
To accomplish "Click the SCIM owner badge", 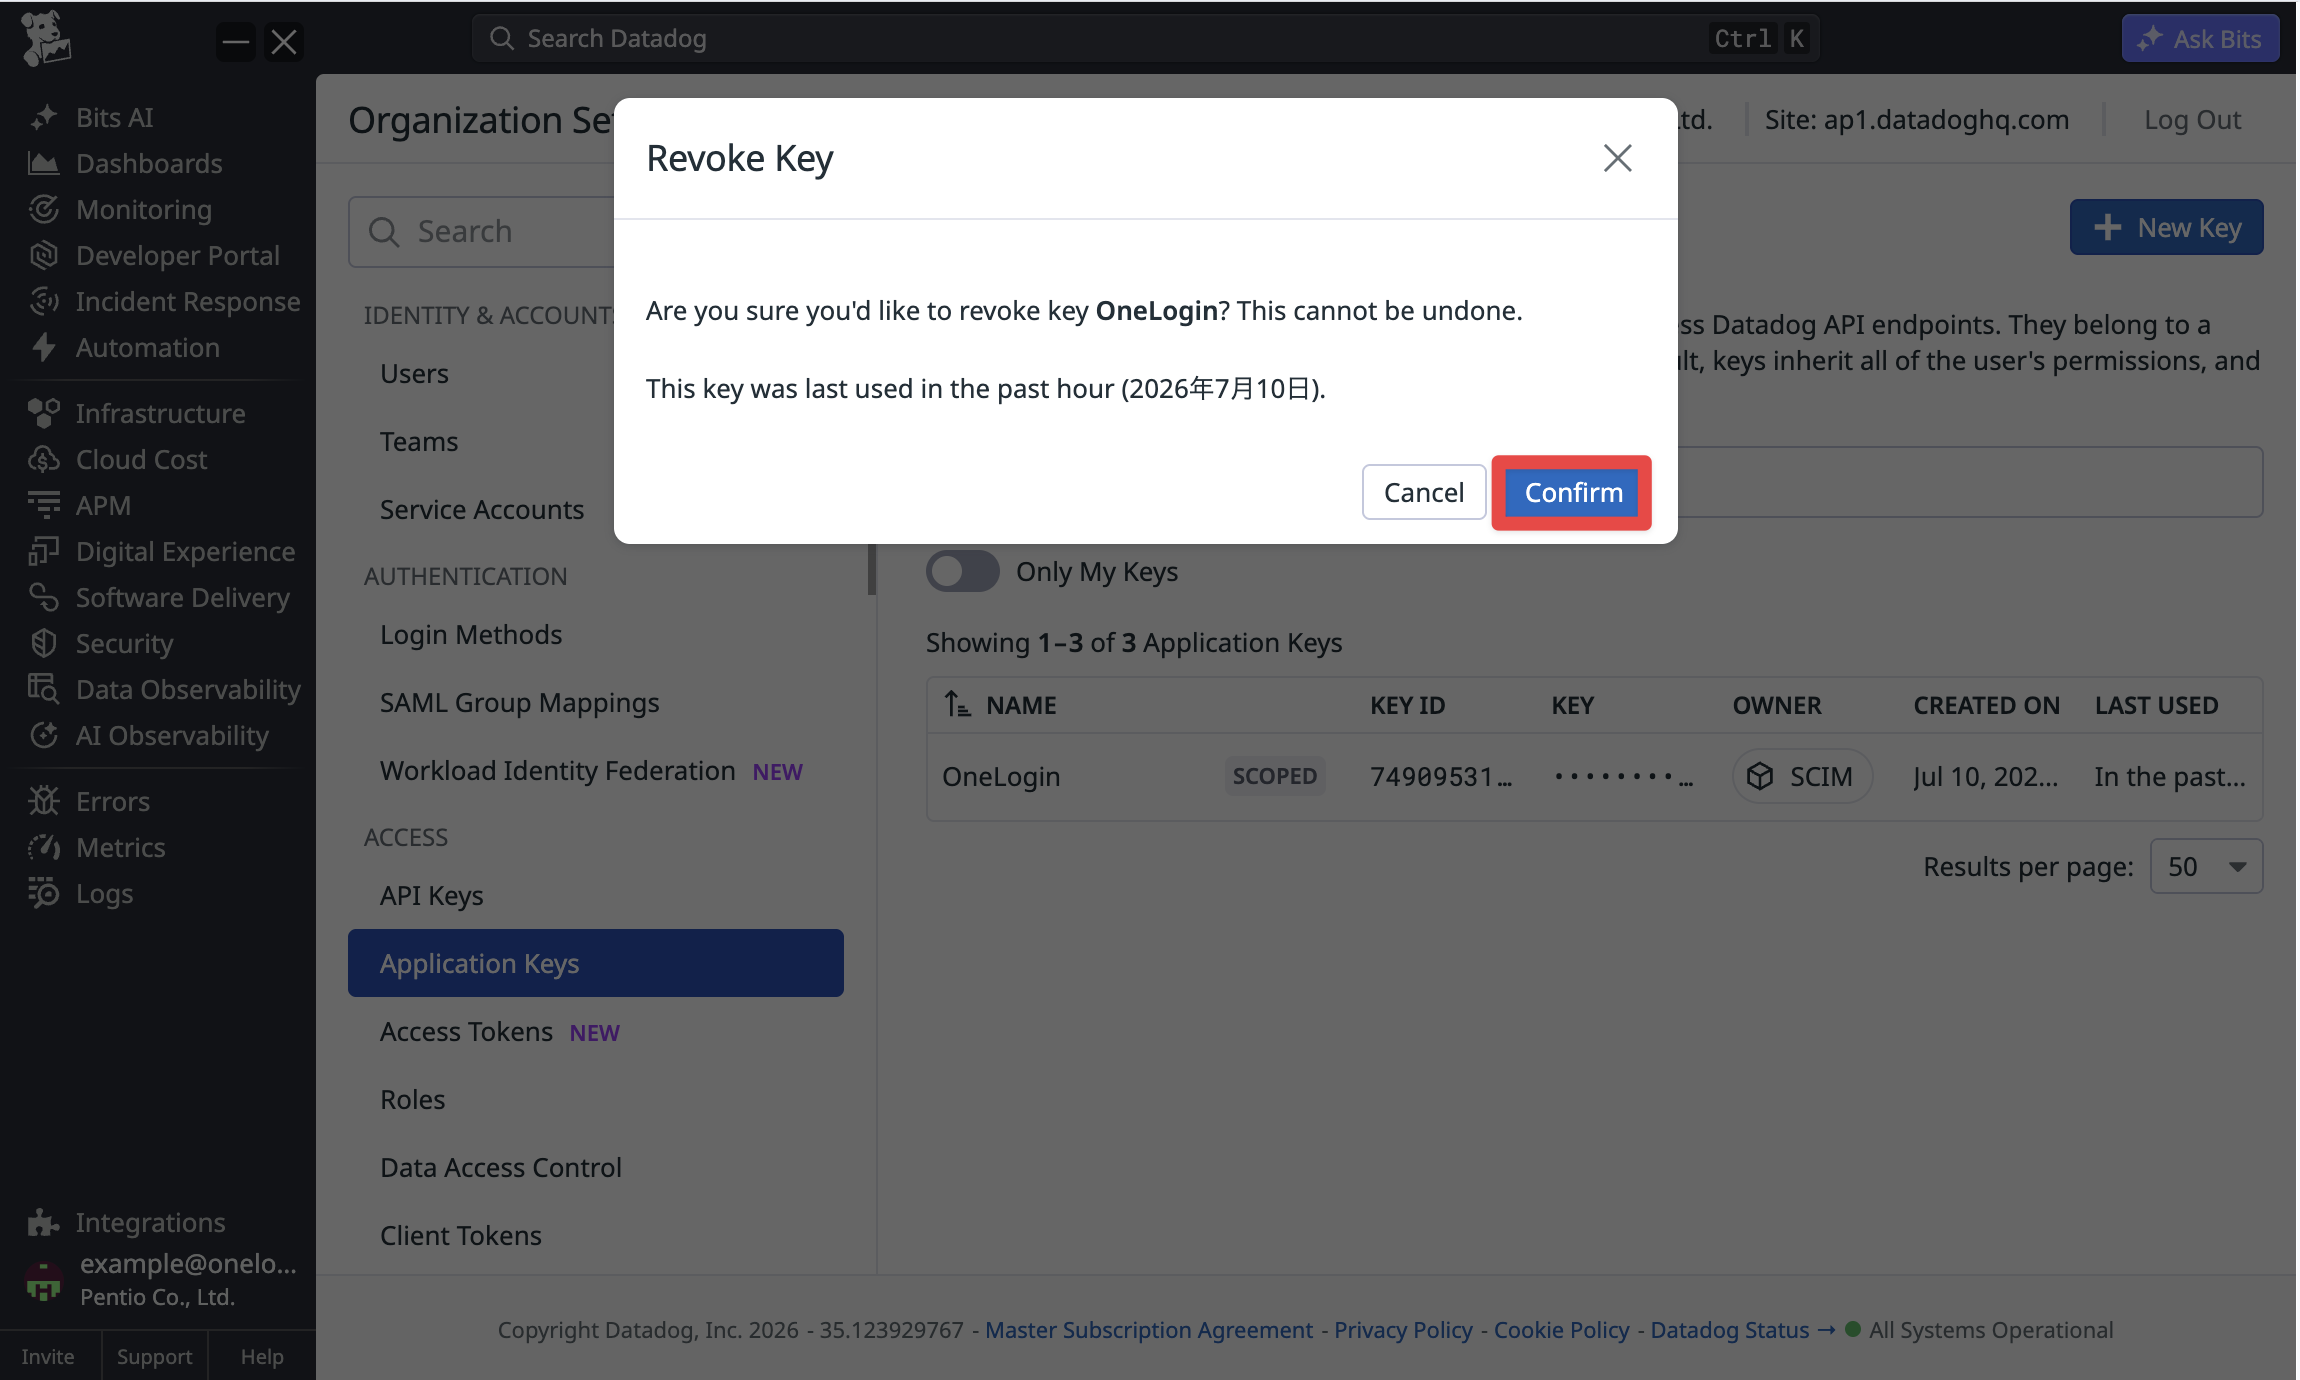I will [x=1802, y=776].
